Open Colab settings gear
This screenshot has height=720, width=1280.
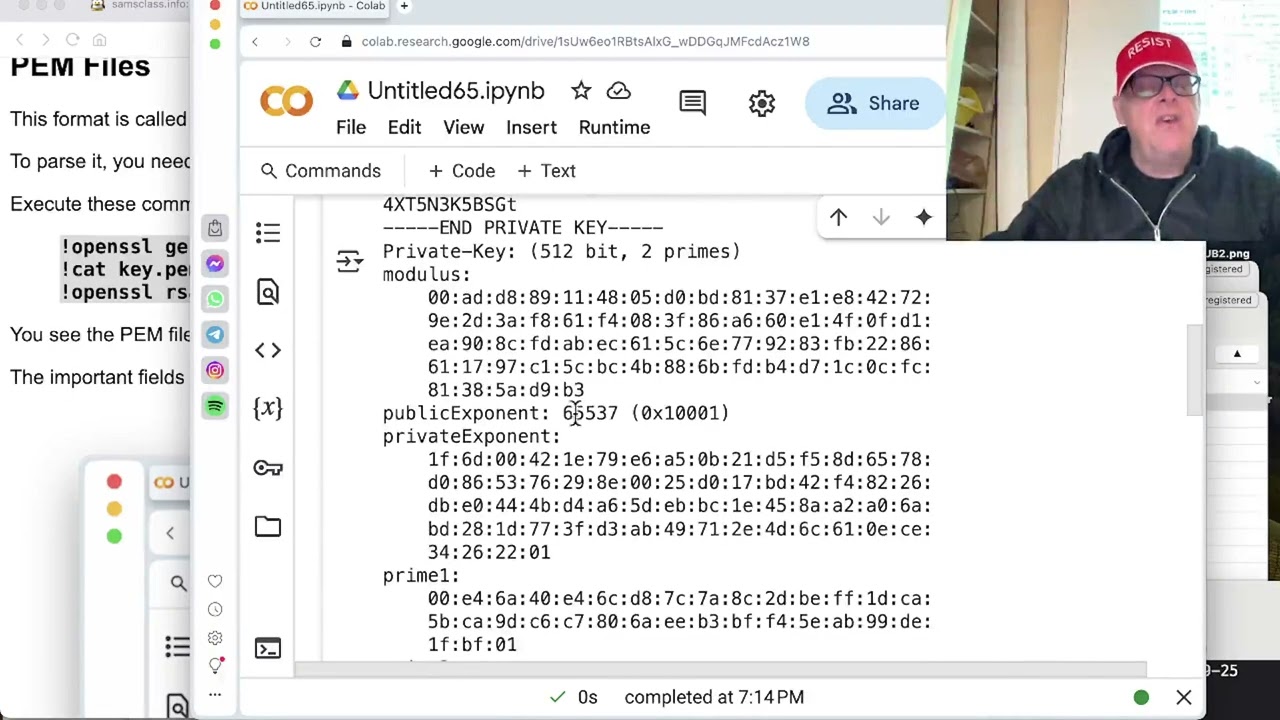pos(762,103)
